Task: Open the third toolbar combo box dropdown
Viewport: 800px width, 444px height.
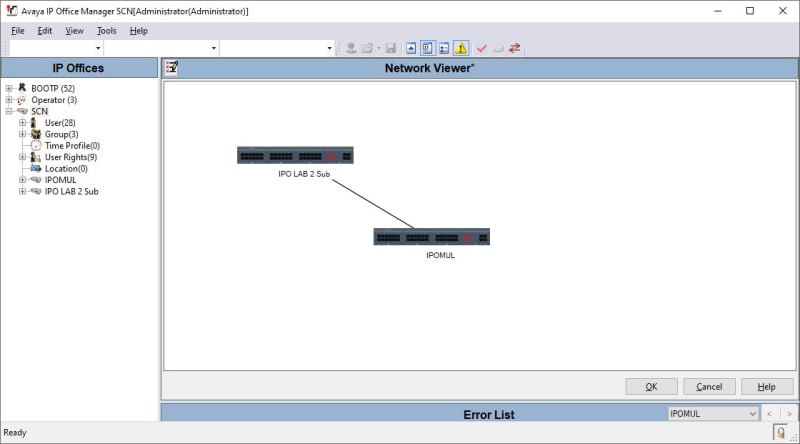Action: tap(329, 48)
